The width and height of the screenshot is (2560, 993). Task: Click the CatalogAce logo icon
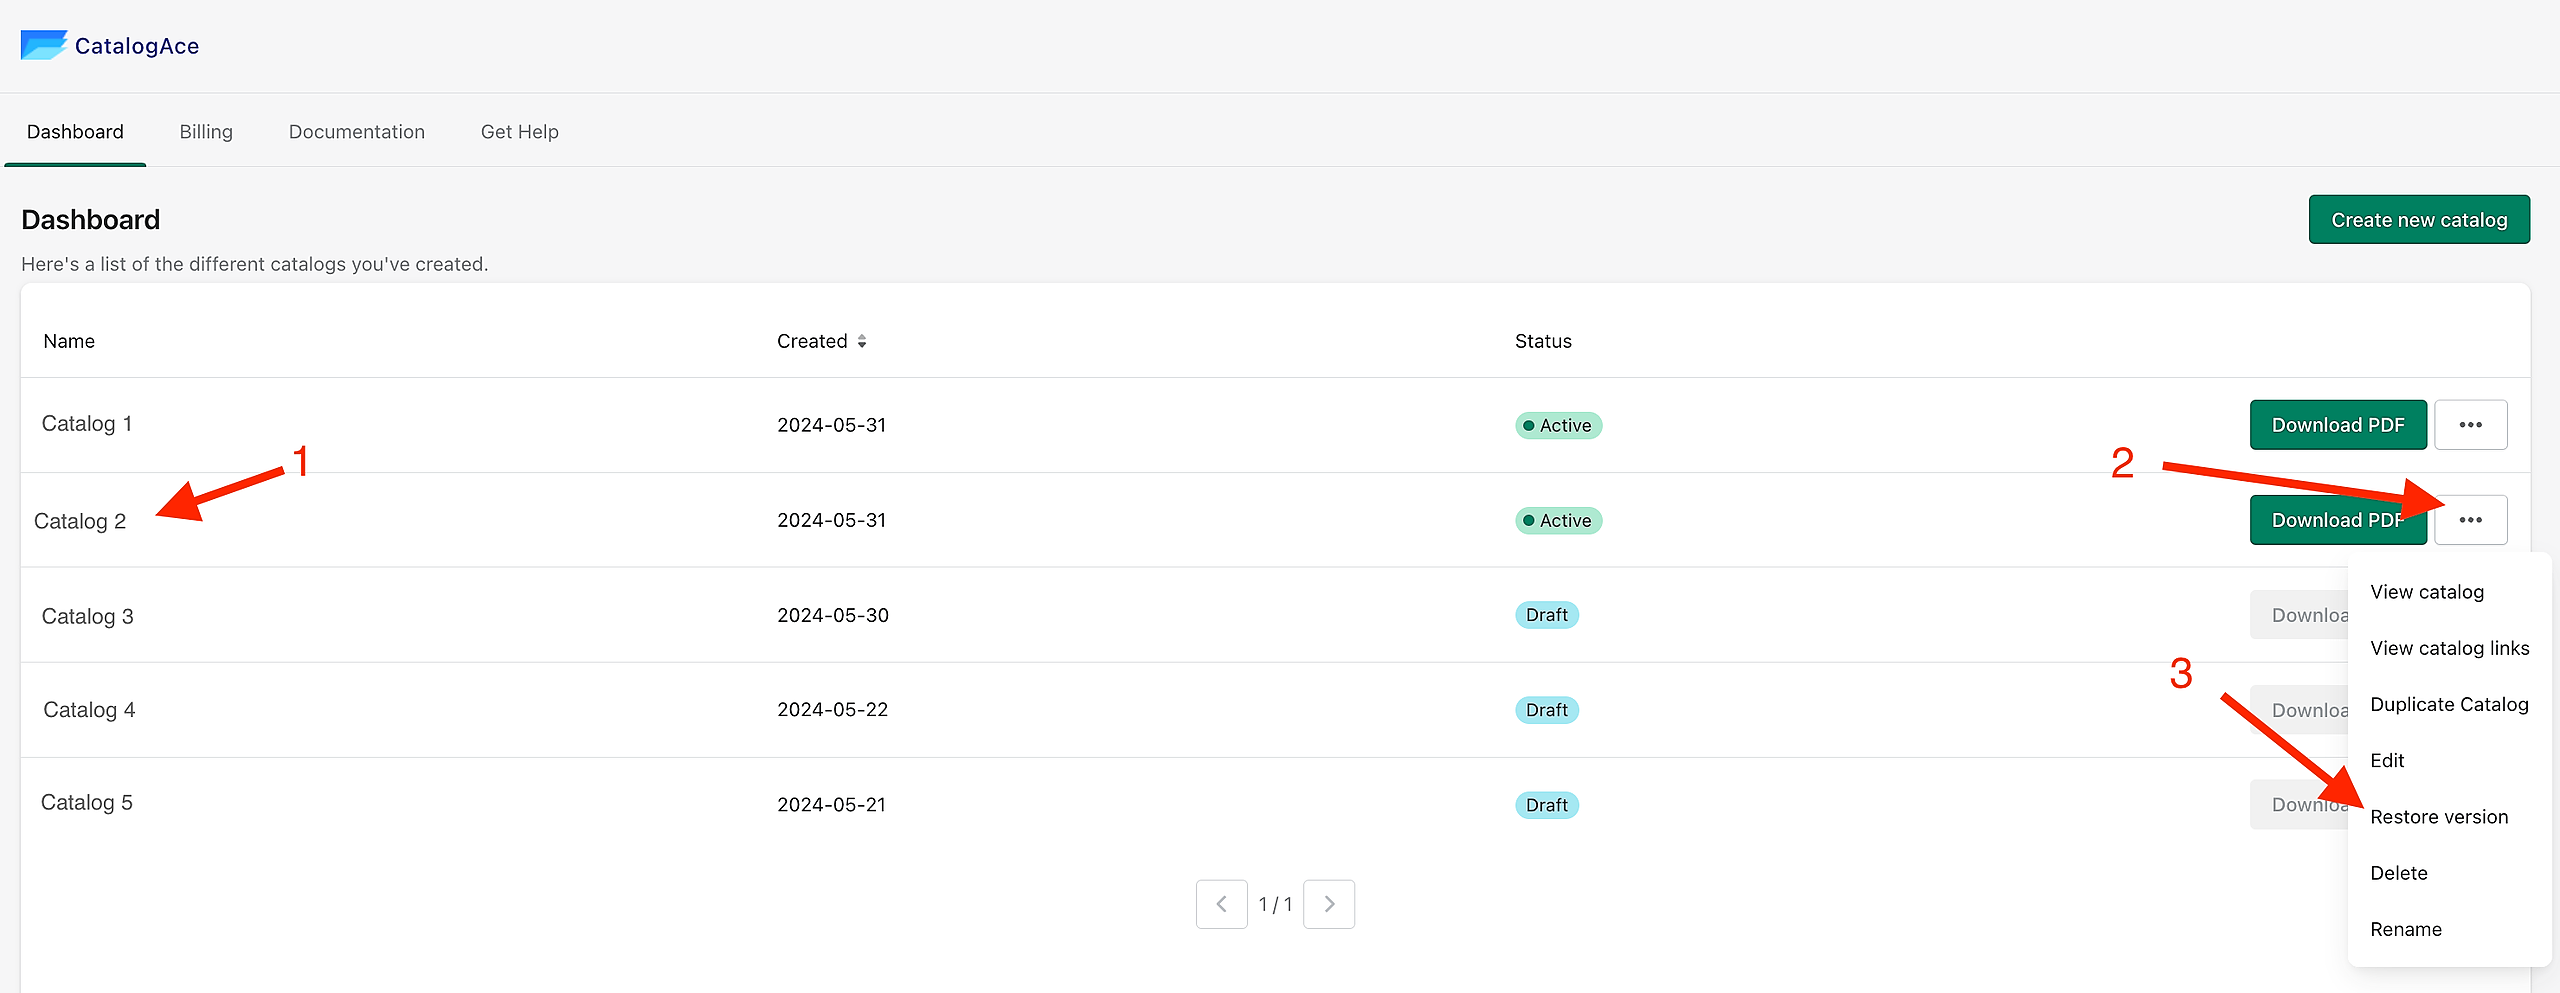[44, 45]
